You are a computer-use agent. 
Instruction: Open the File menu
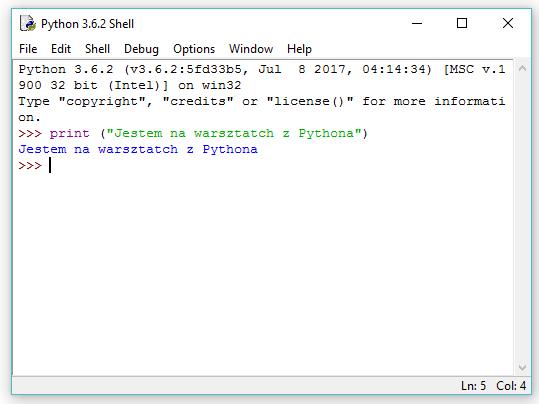[28, 49]
